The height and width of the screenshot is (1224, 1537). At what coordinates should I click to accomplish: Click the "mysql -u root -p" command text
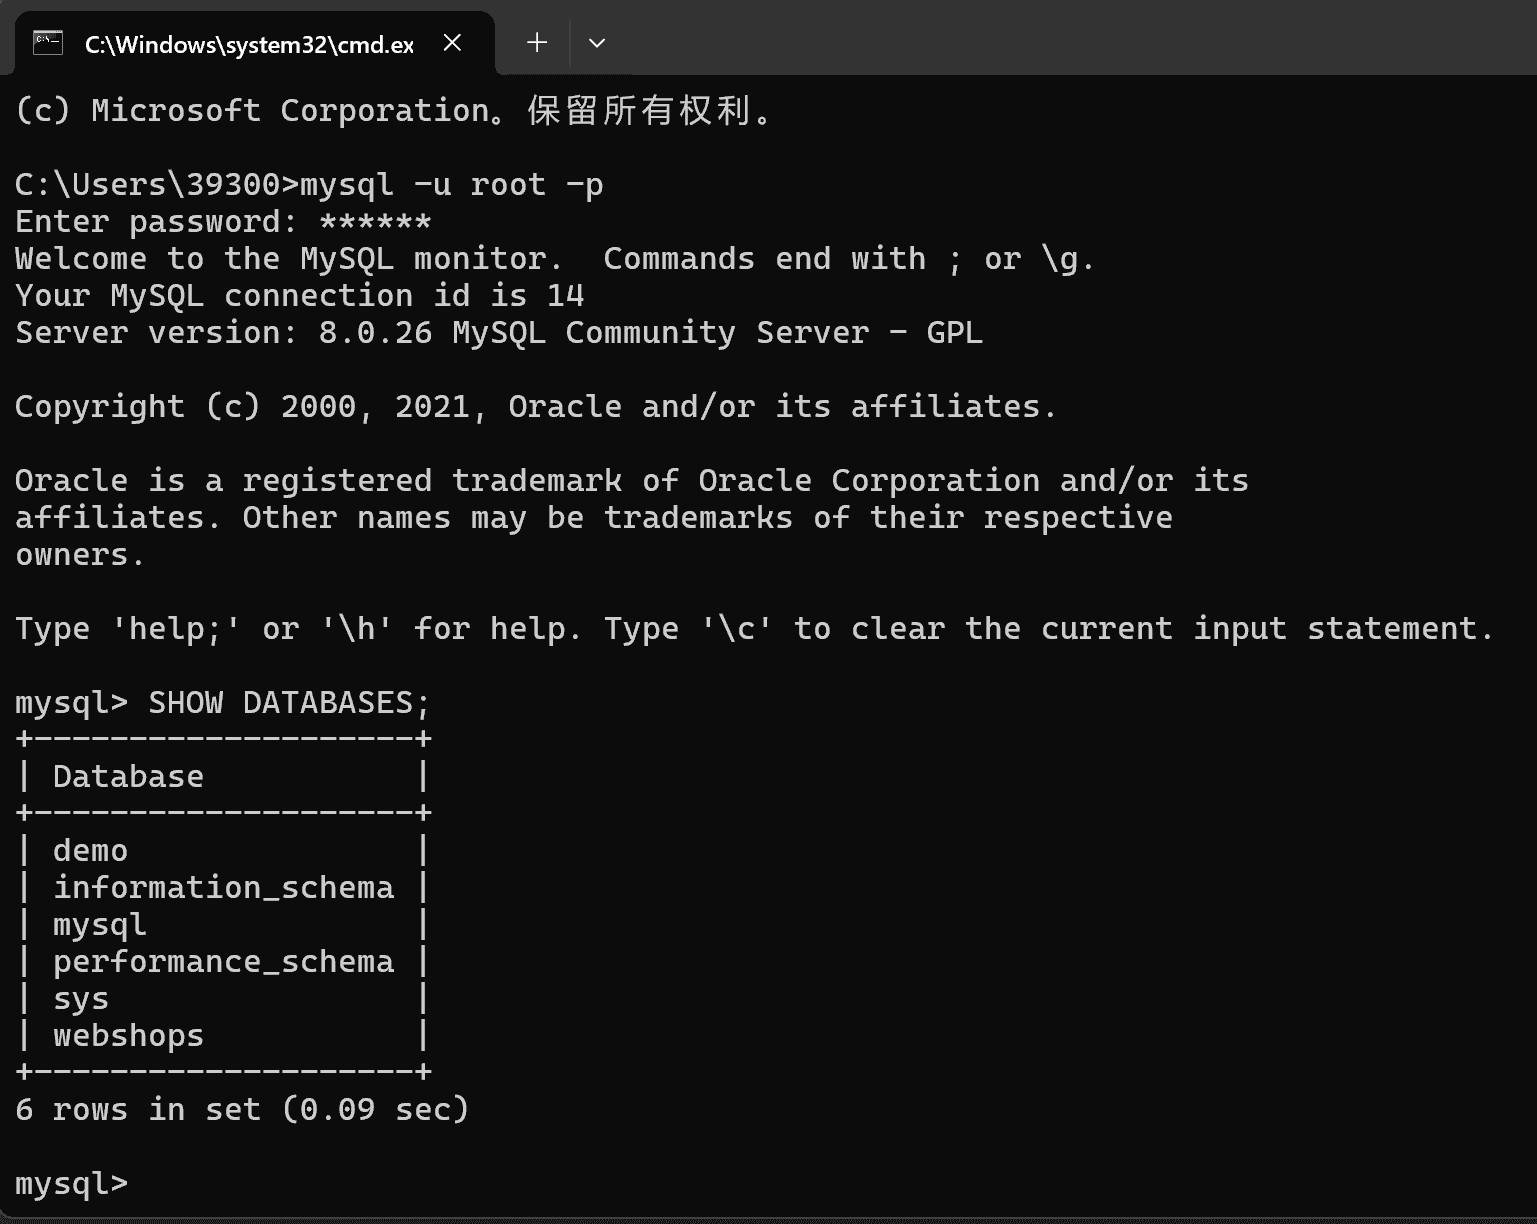[452, 185]
